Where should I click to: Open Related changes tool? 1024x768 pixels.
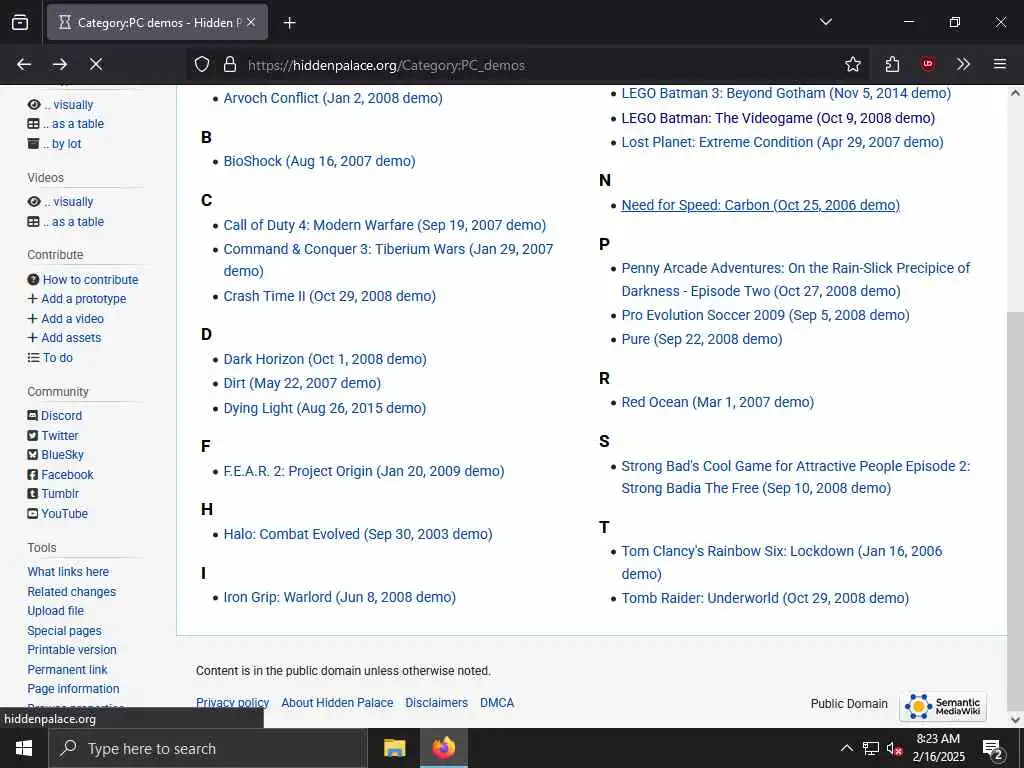[x=71, y=592]
